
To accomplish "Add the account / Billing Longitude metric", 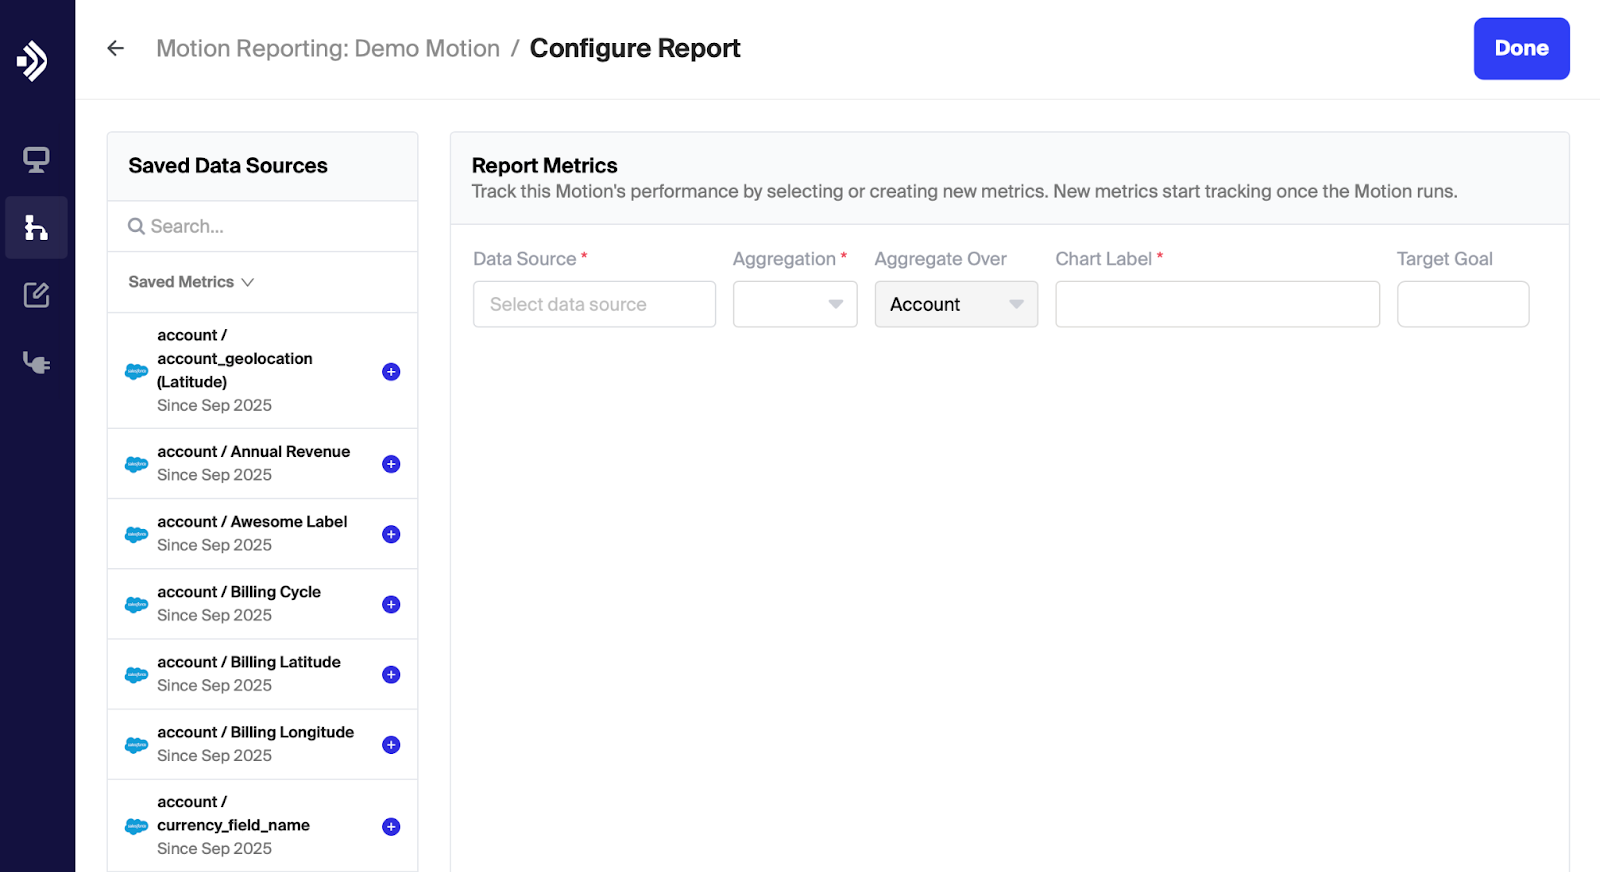I will click(391, 745).
